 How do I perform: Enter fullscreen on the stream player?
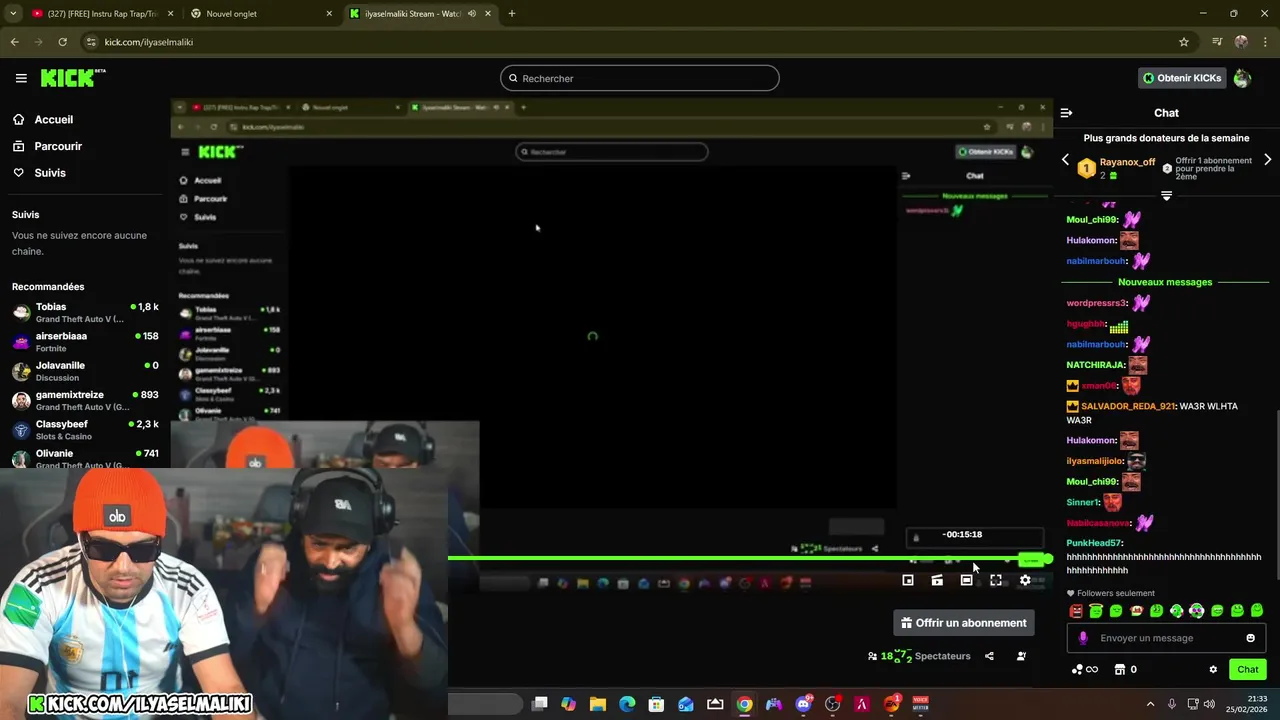tap(996, 580)
